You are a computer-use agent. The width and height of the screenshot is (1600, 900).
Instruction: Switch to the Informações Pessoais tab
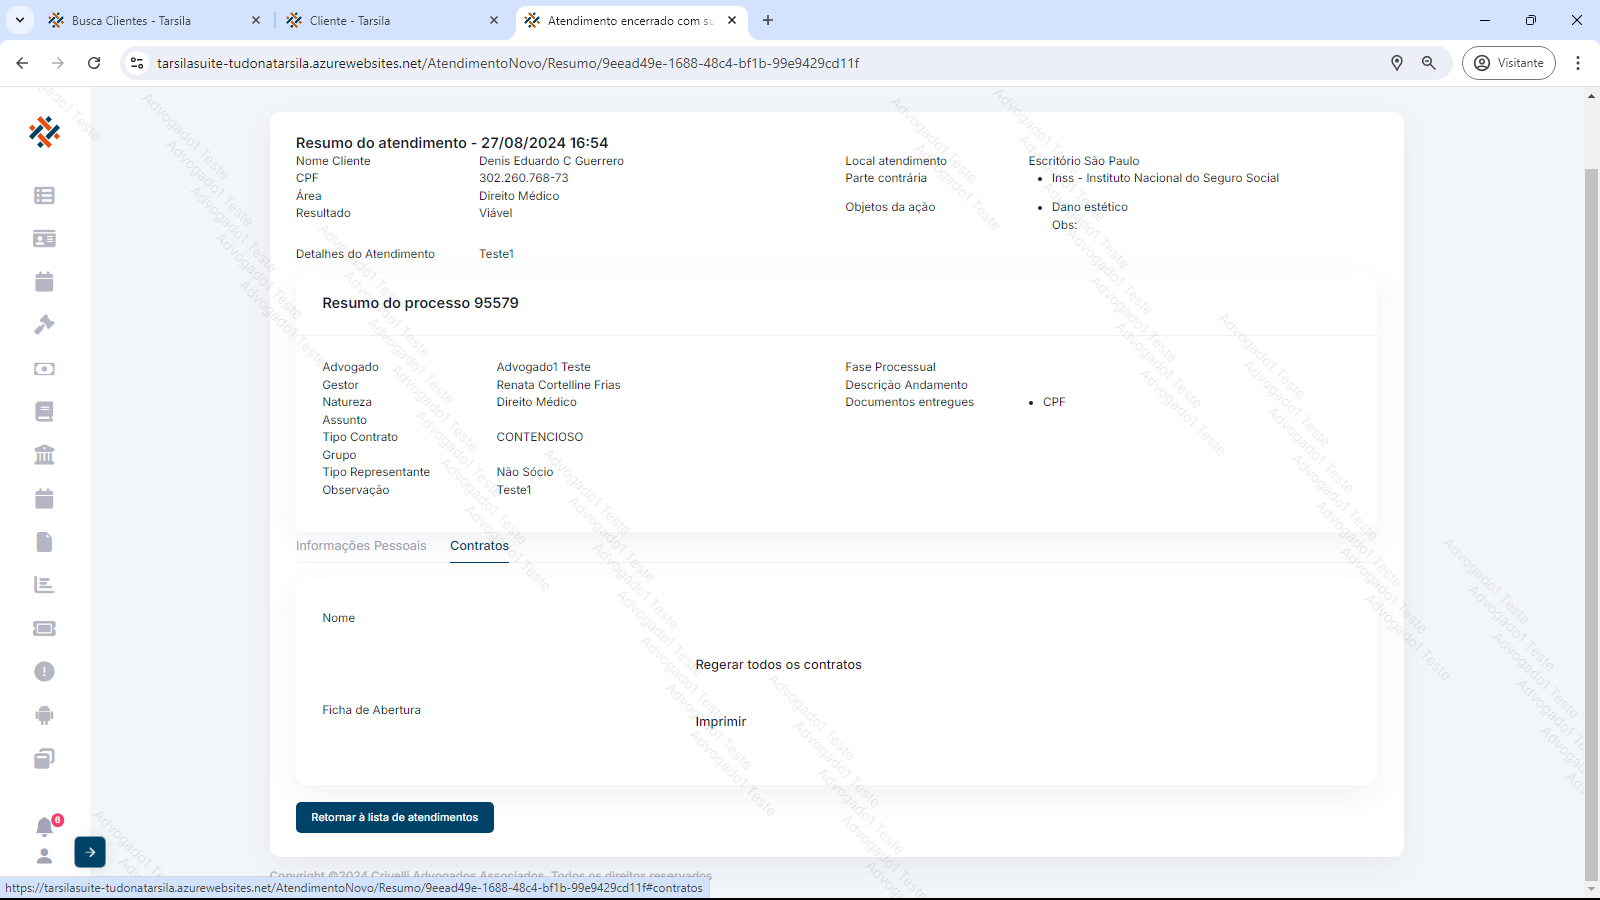pos(361,546)
